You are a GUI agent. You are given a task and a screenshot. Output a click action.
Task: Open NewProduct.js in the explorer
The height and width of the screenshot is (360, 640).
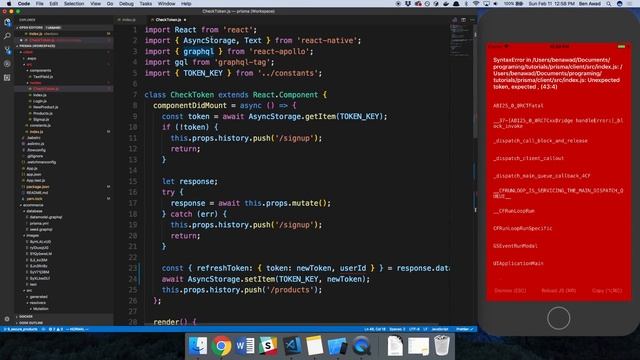pyautogui.click(x=46, y=107)
